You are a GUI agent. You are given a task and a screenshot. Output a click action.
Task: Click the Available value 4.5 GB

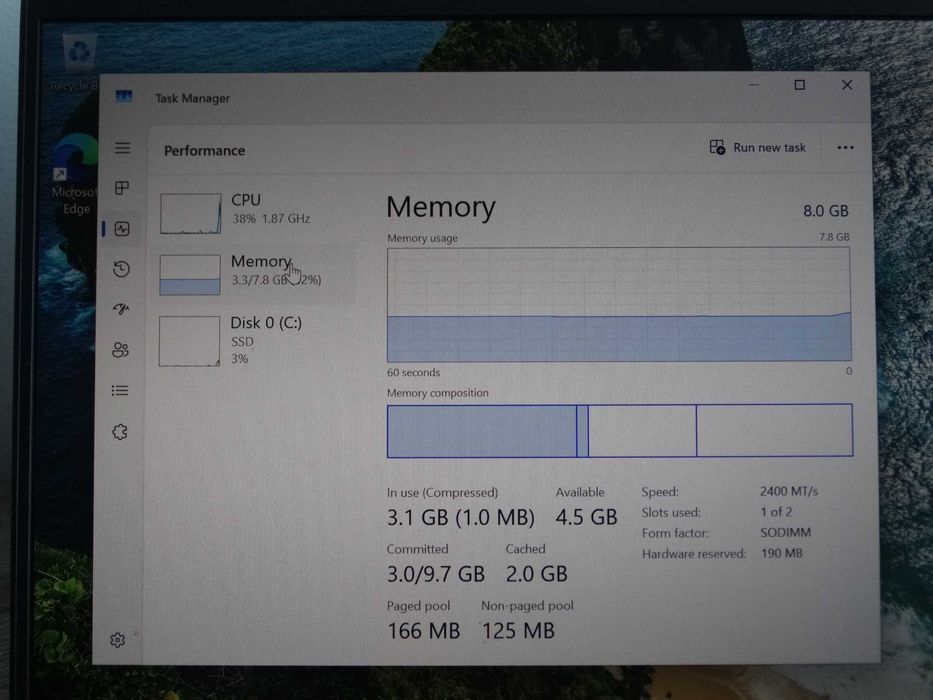point(586,517)
